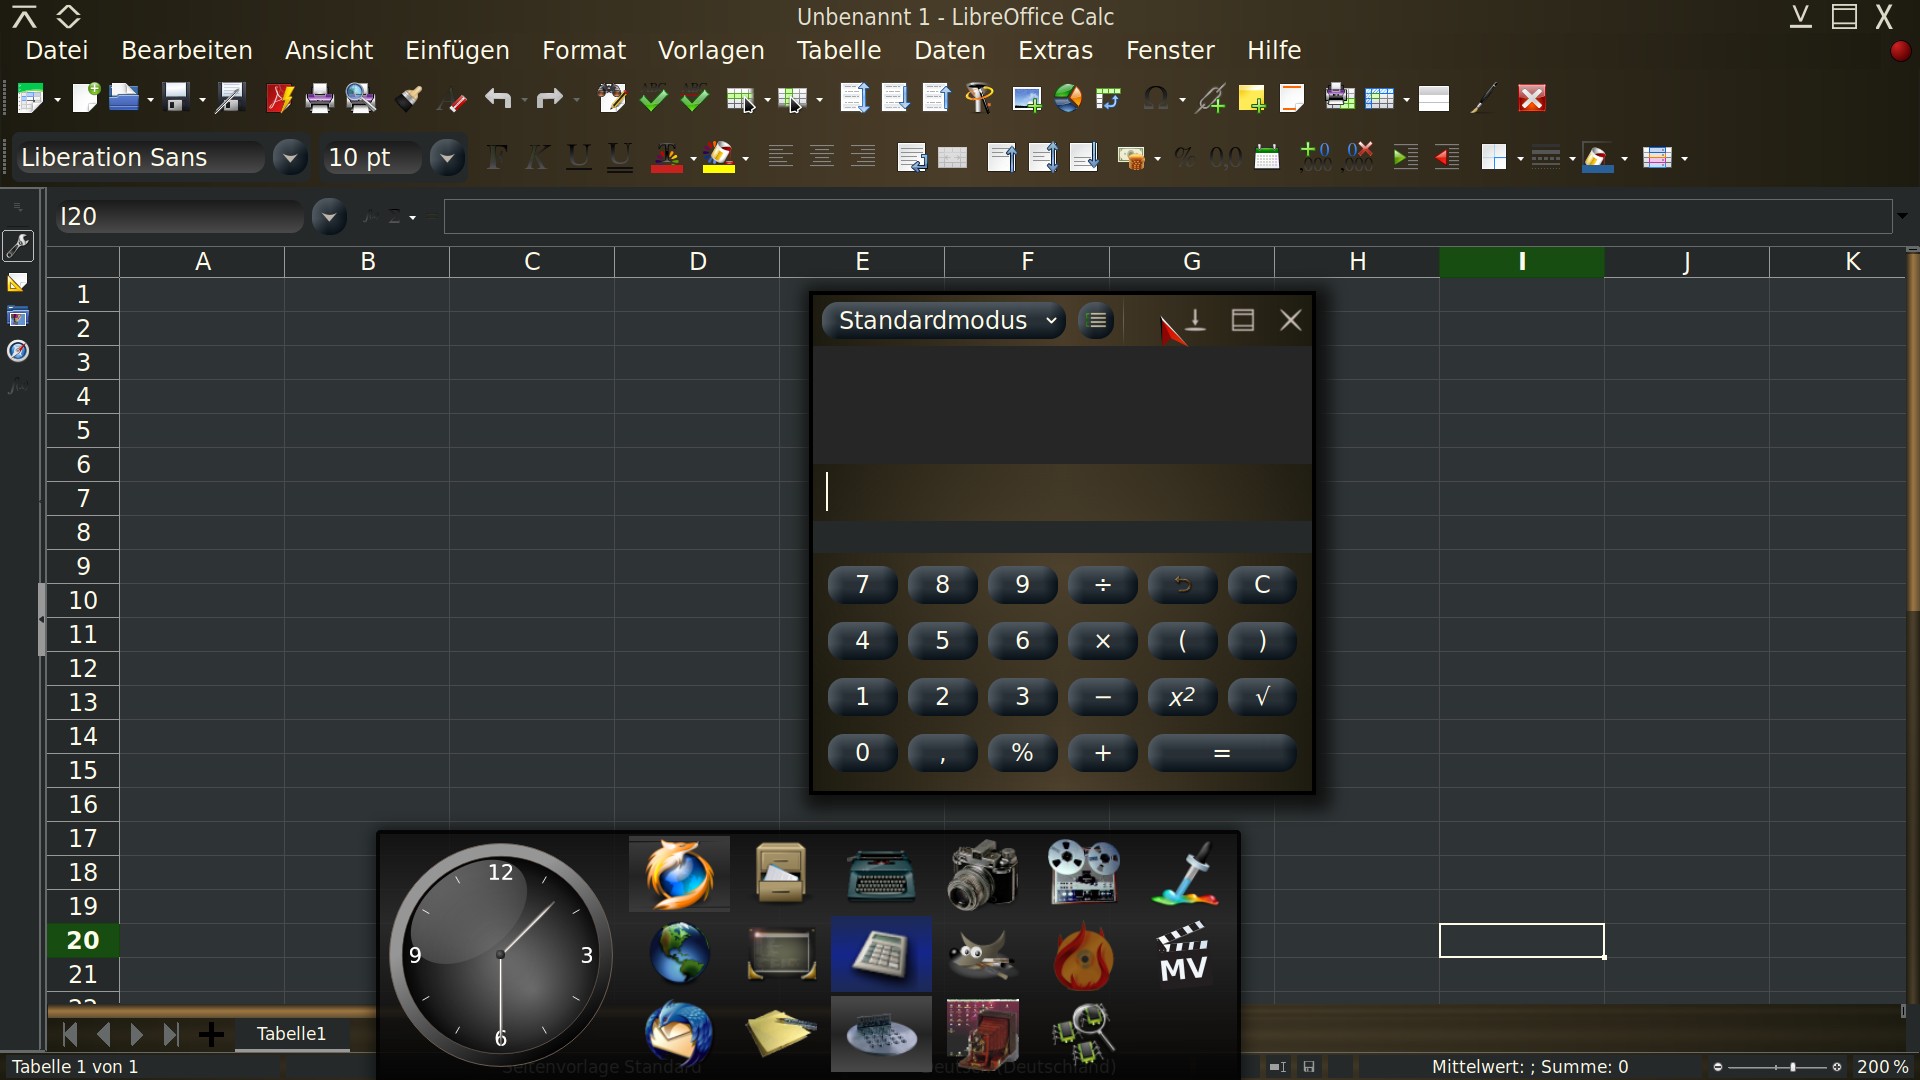The height and width of the screenshot is (1080, 1920).
Task: Format selection as date calendar icon
Action: (x=1267, y=157)
